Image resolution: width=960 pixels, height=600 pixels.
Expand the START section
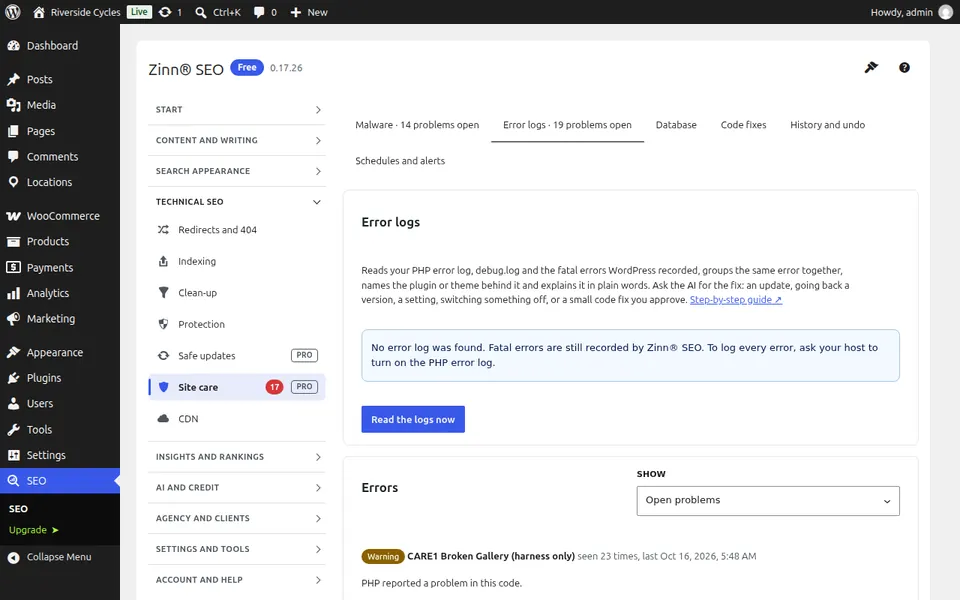coord(237,110)
